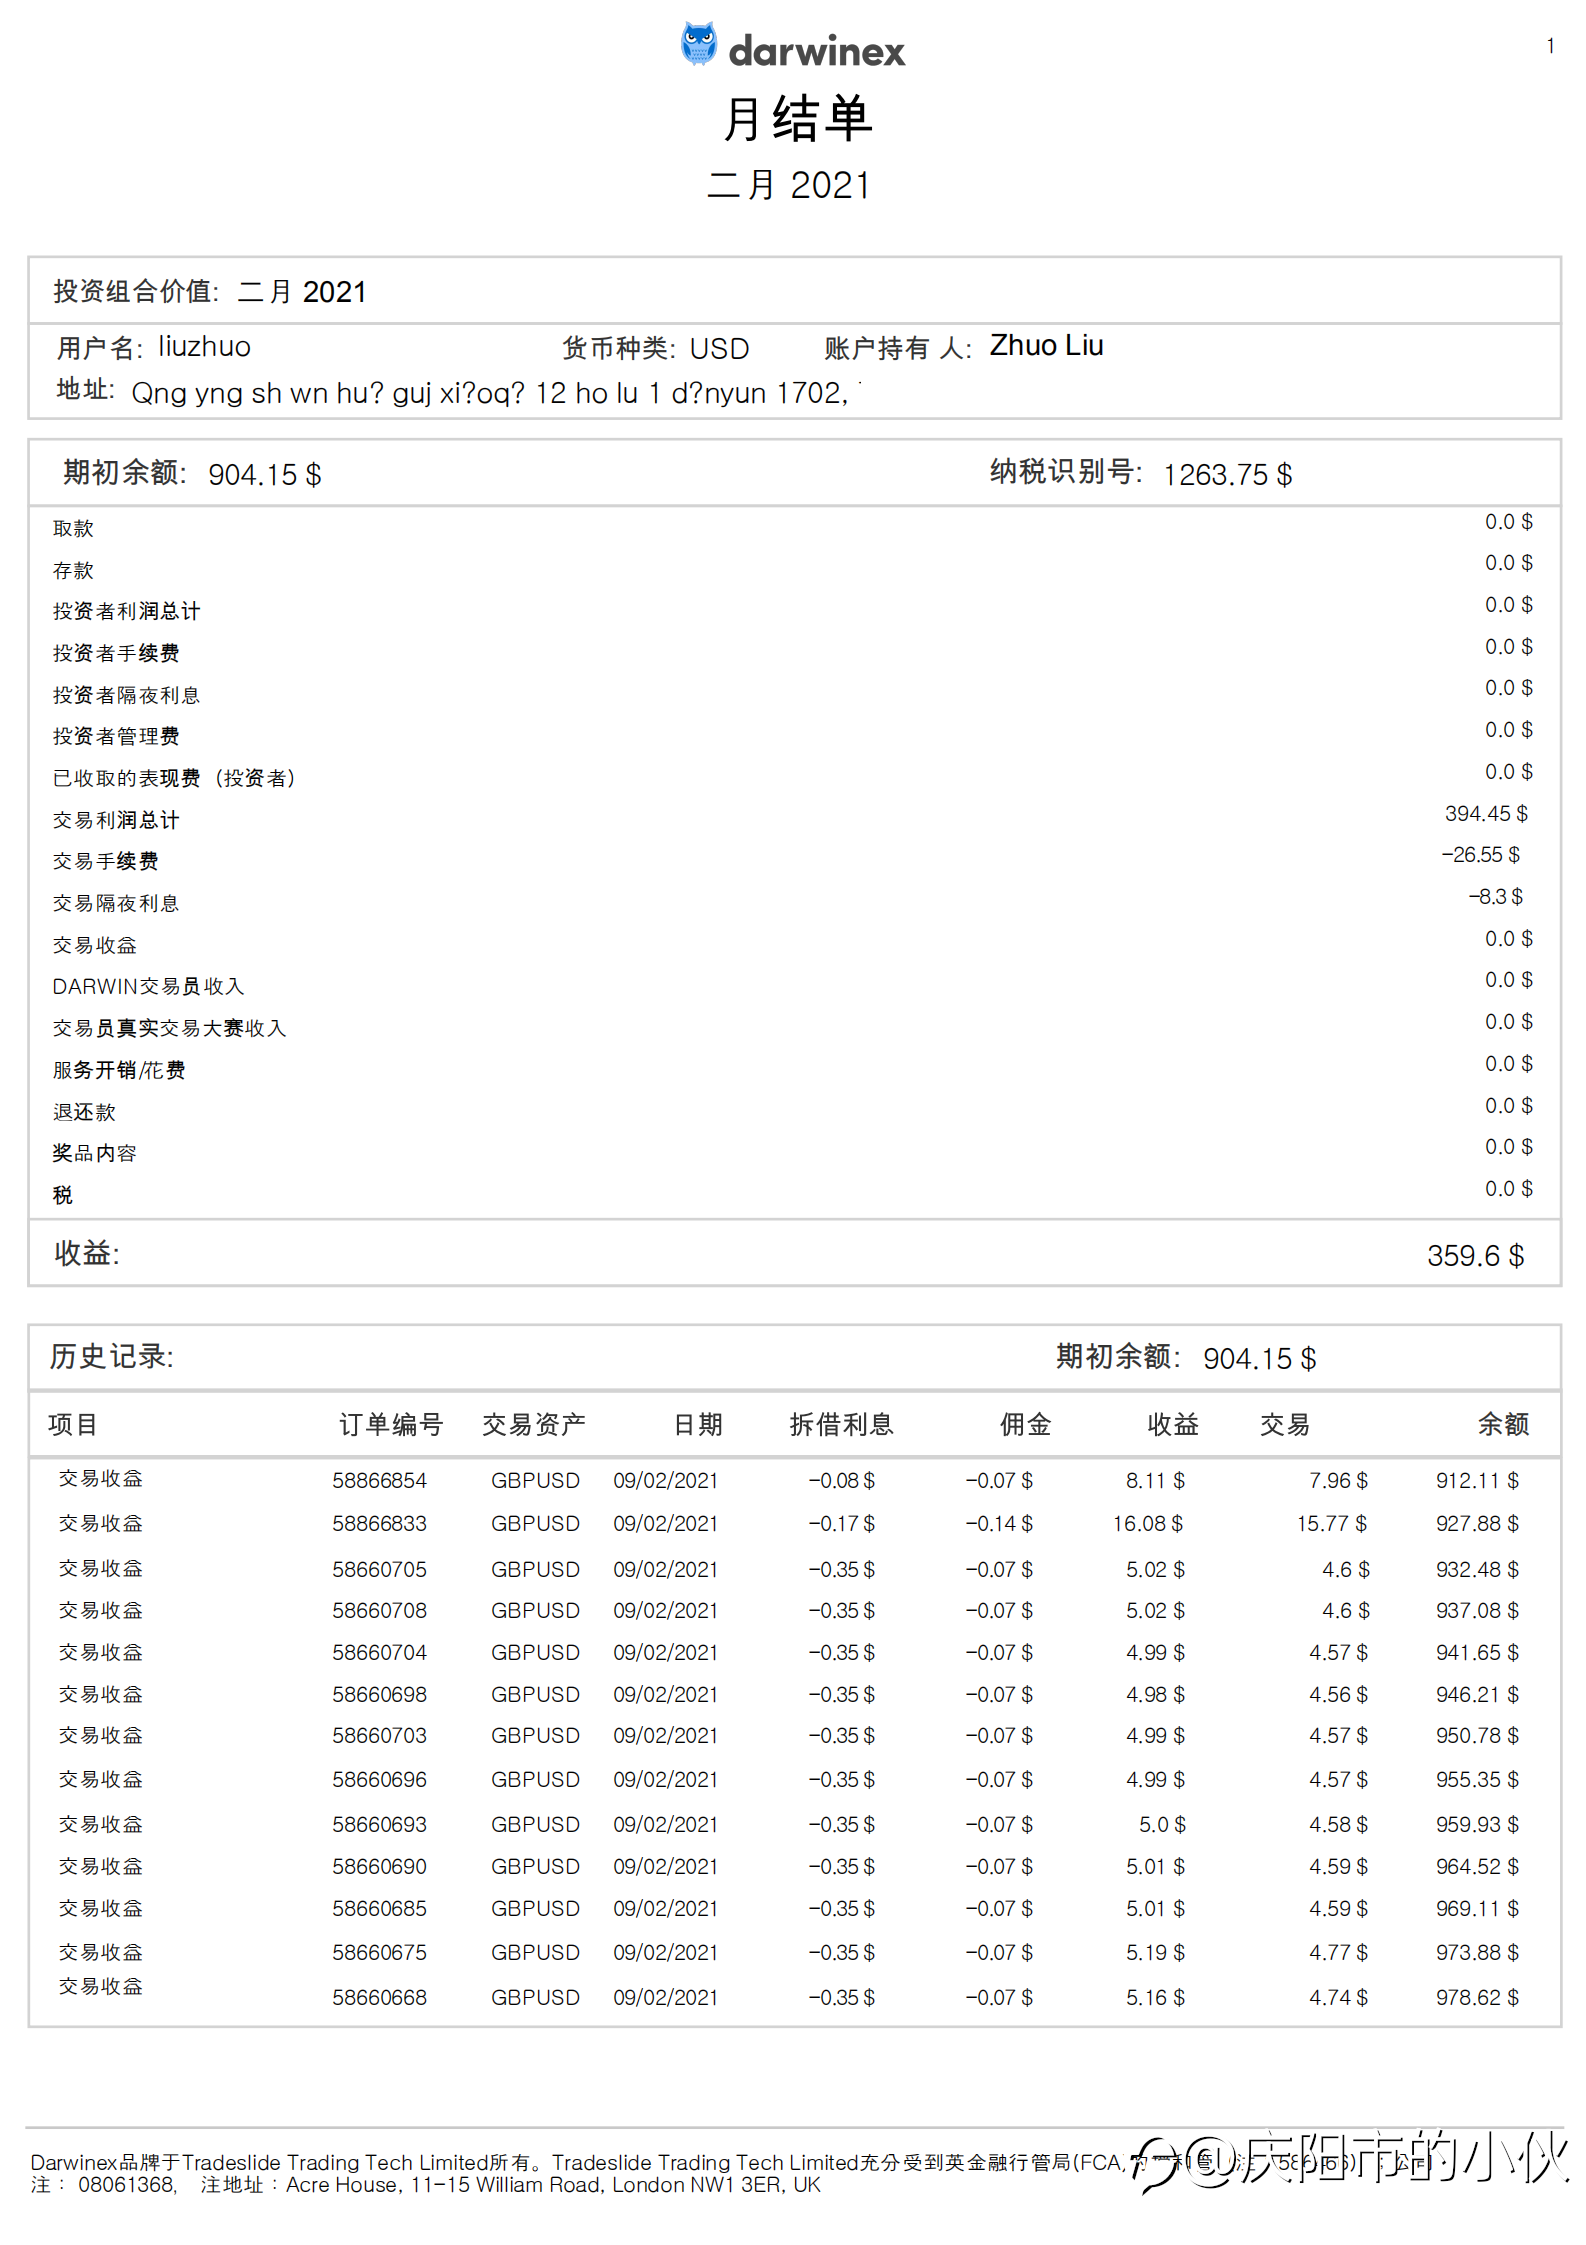Select the "拆借利息" column header

click(x=841, y=1424)
